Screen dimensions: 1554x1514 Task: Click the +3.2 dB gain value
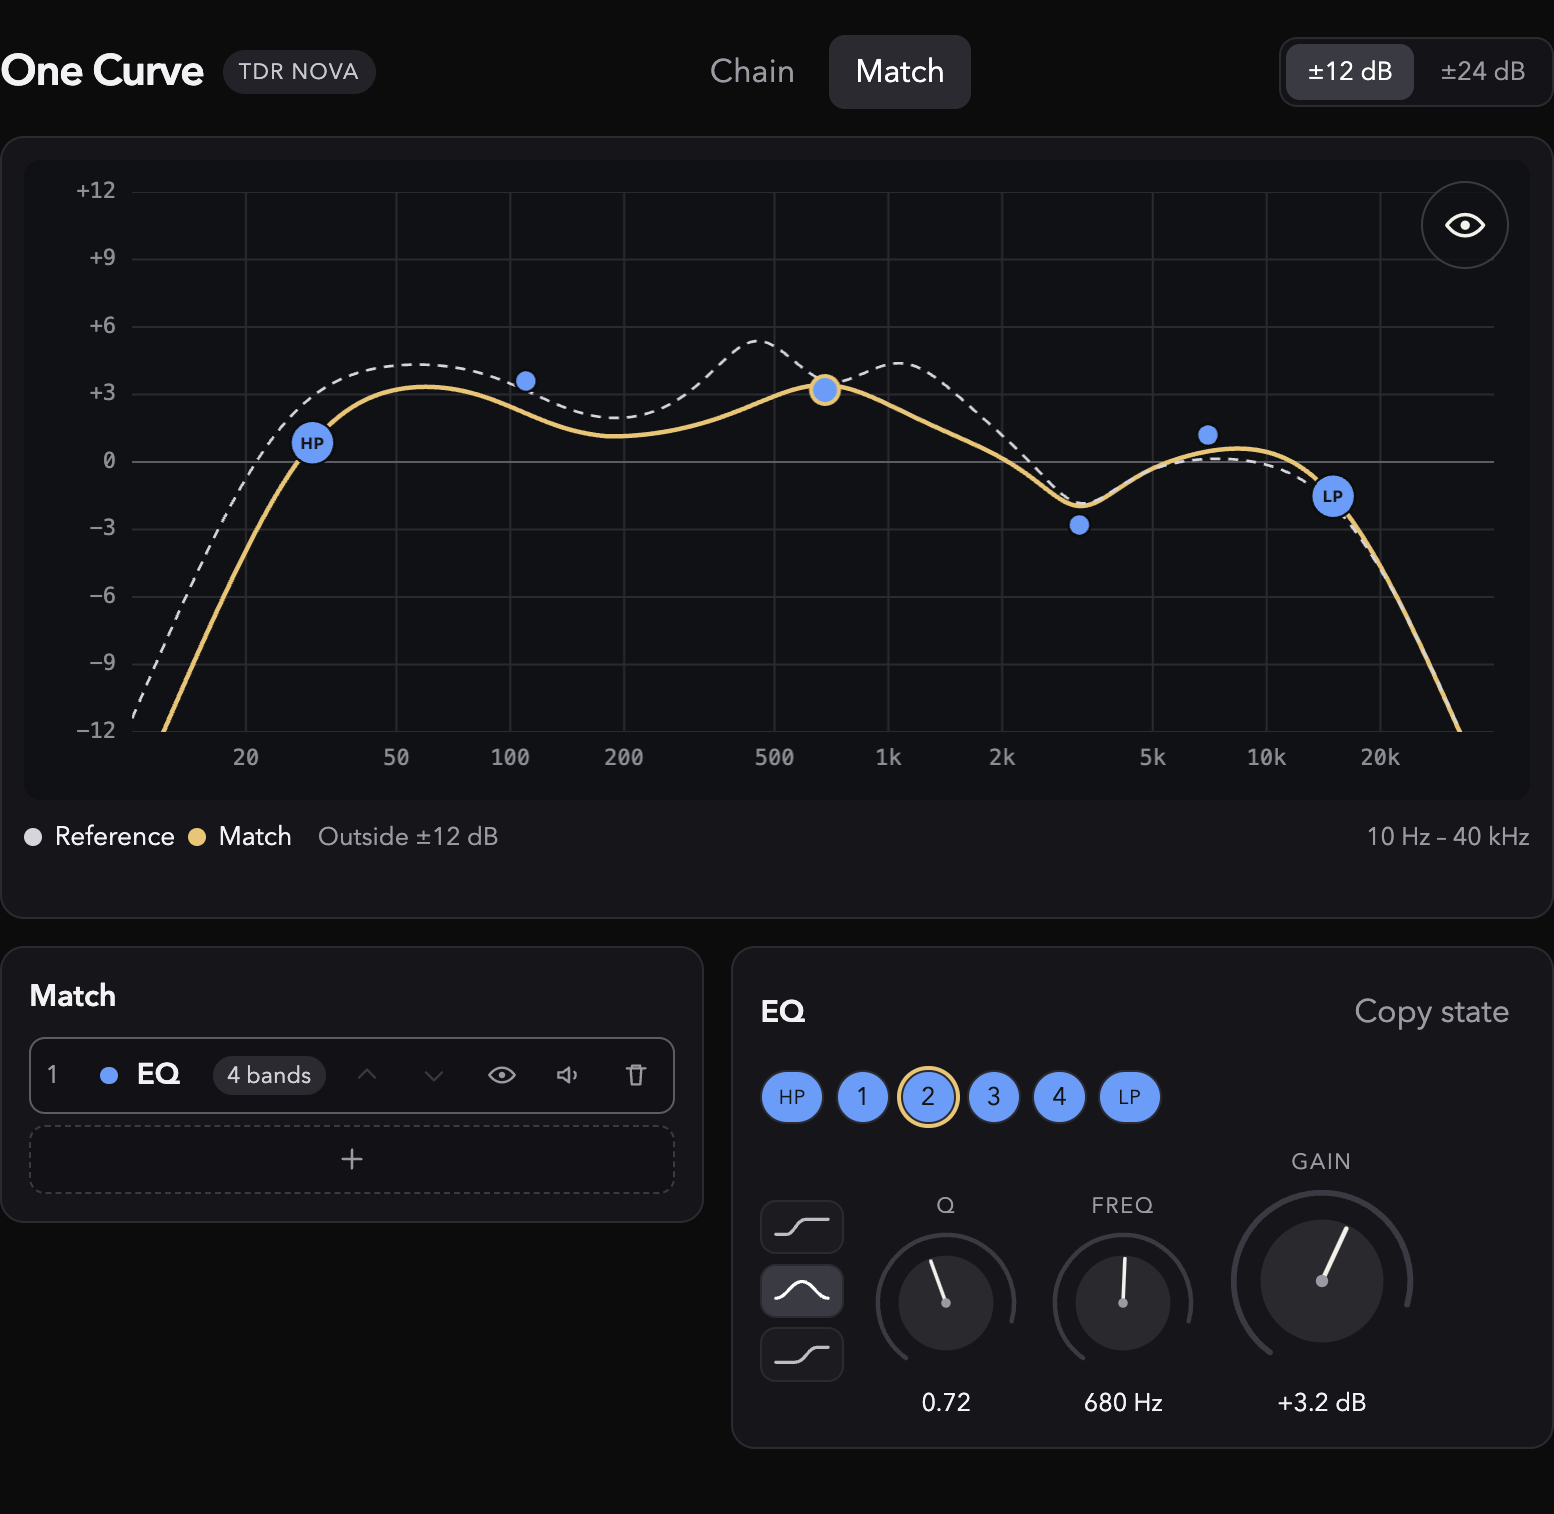click(1321, 1402)
